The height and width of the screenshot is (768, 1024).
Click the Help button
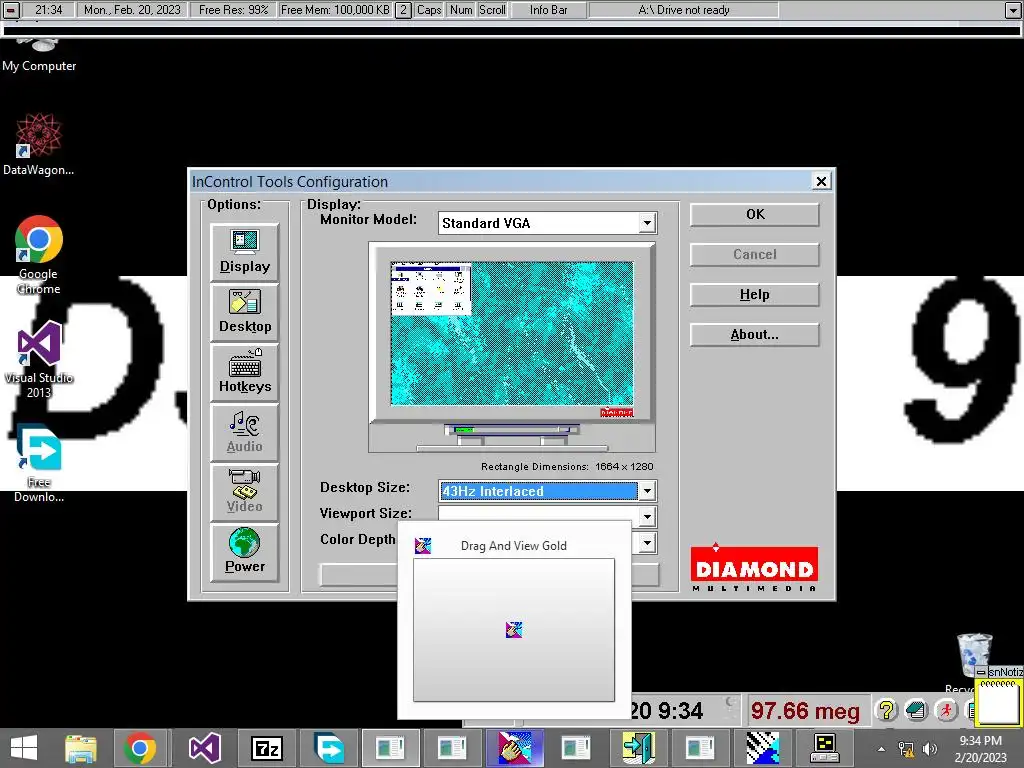(754, 295)
